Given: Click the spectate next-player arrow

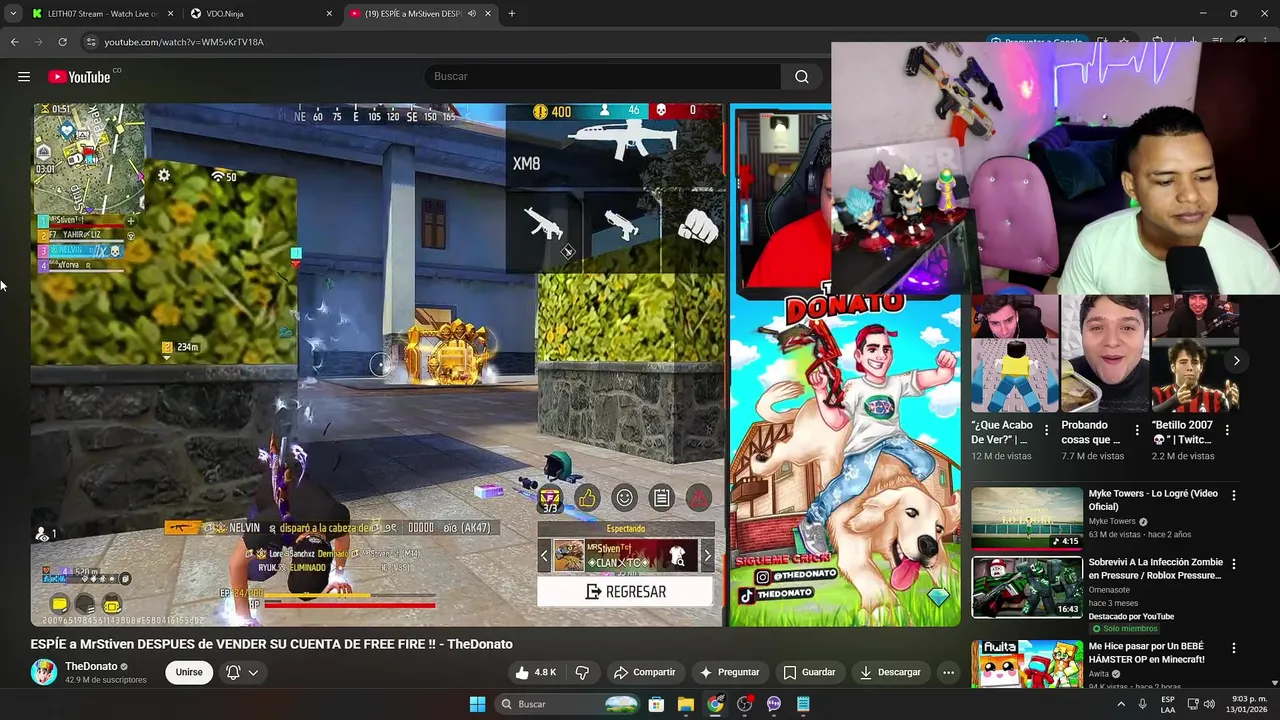Looking at the screenshot, I should coord(707,556).
